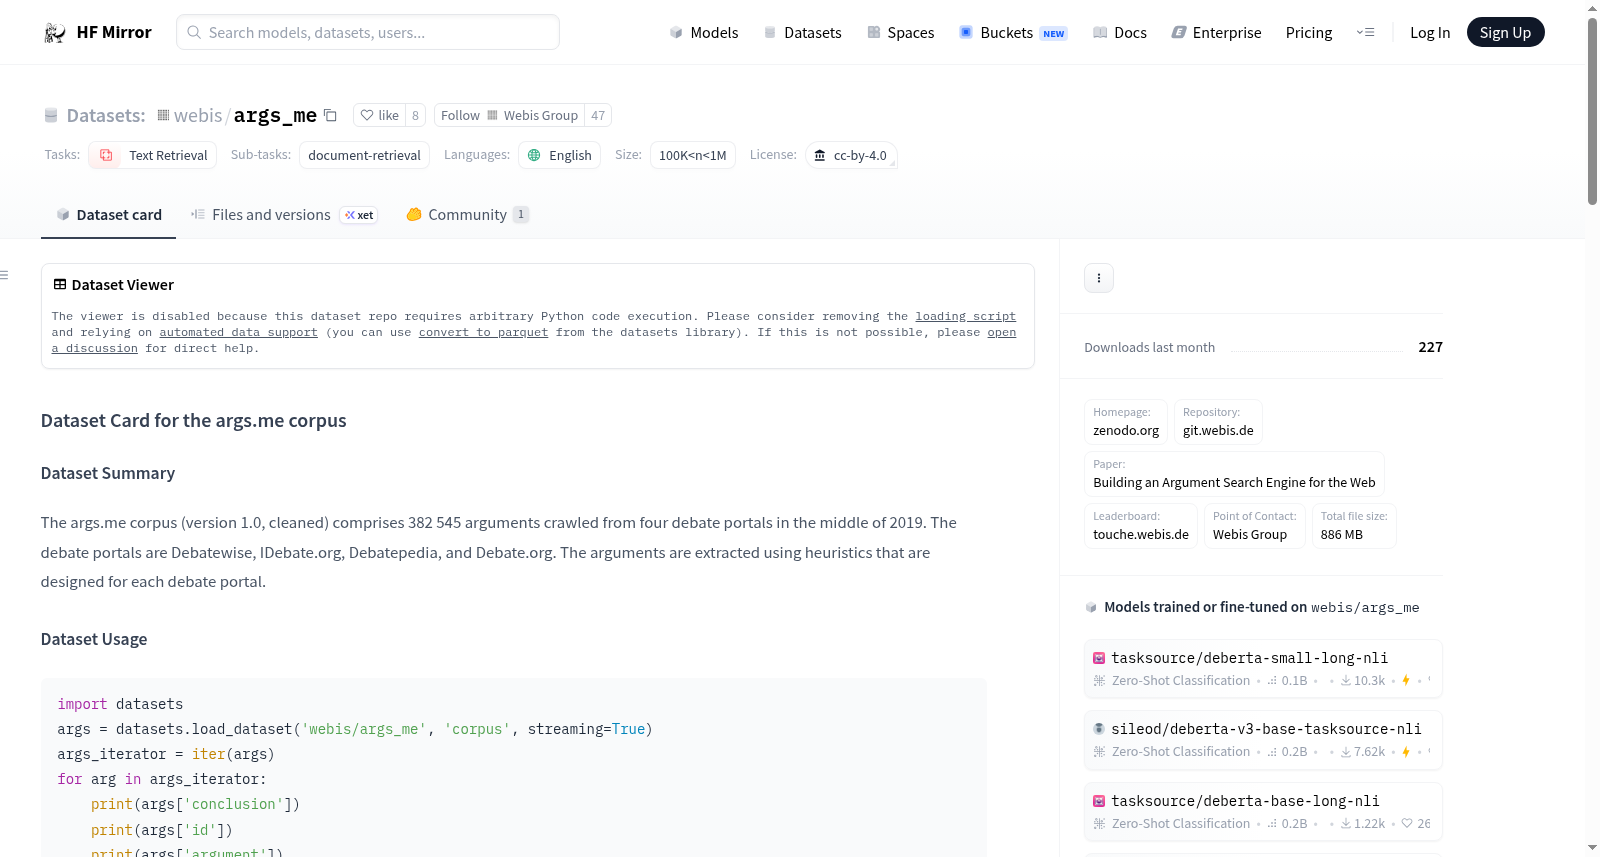Click the English language tag
This screenshot has height=857, width=1600.
559,155
